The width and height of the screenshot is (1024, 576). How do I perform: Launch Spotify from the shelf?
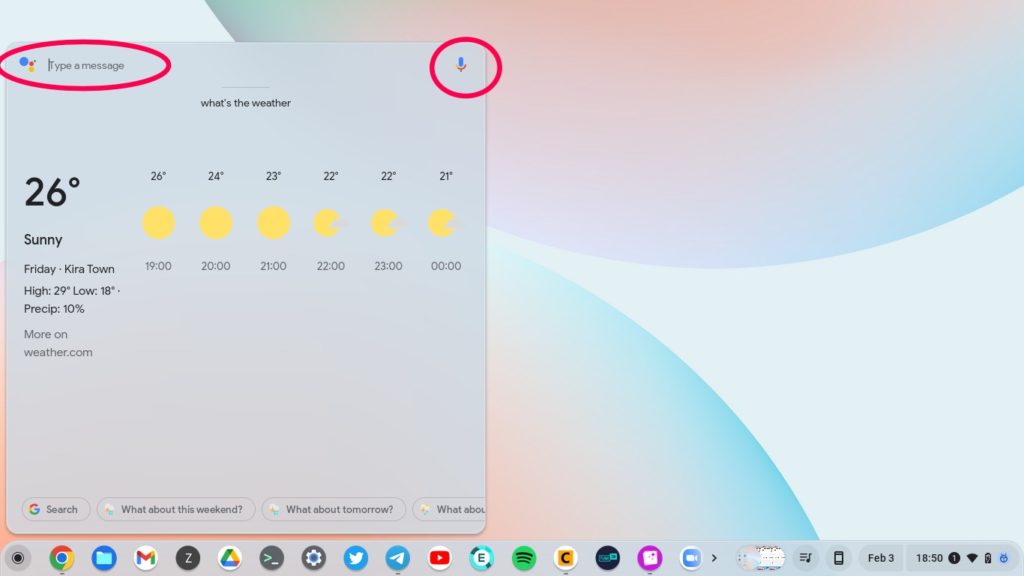[524, 558]
